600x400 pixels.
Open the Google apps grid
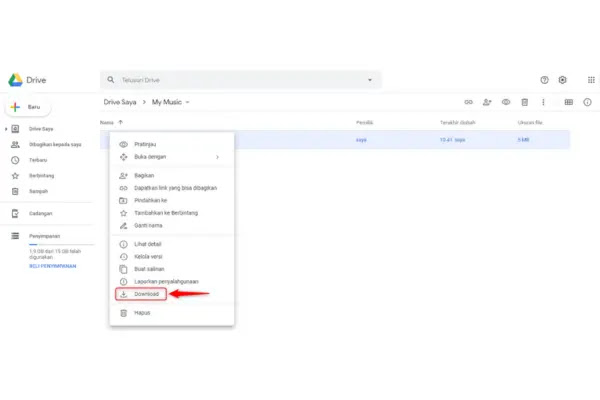click(x=586, y=80)
